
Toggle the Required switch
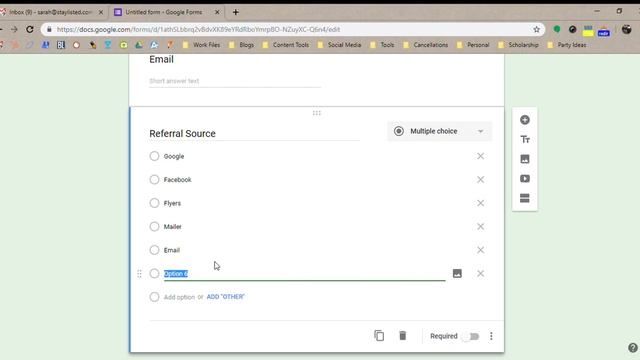point(471,336)
